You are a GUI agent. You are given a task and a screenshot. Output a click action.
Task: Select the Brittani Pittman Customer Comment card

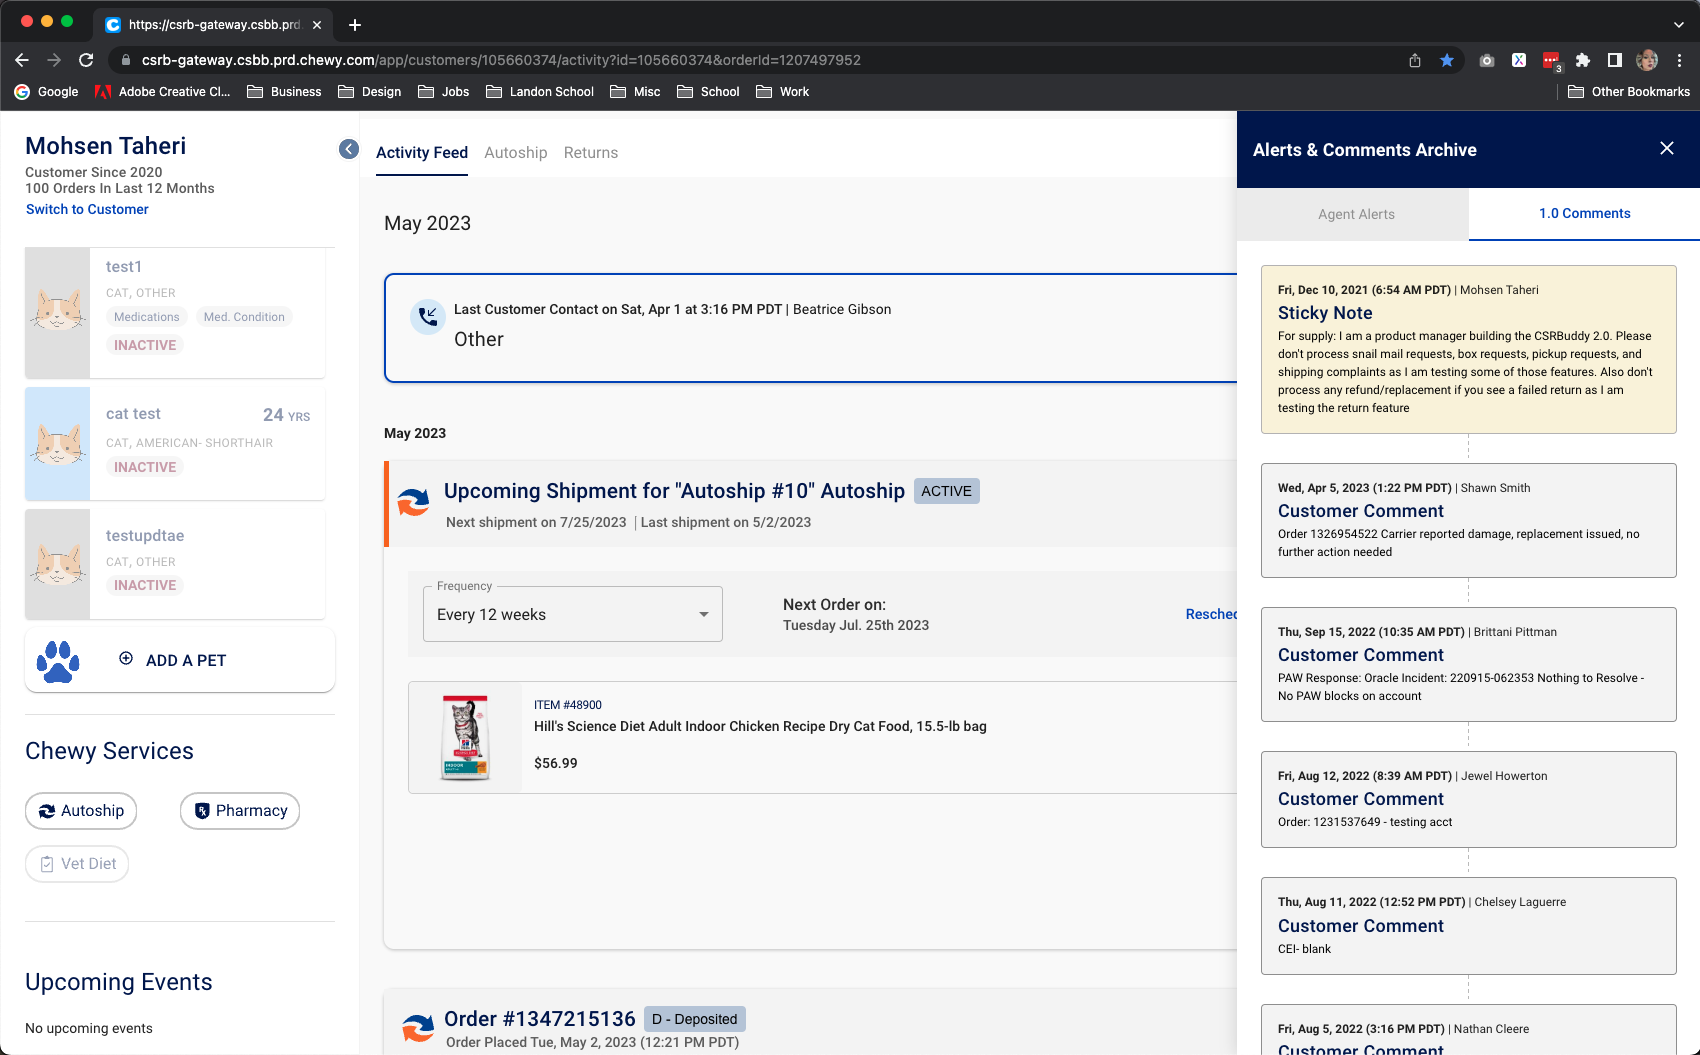point(1468,664)
